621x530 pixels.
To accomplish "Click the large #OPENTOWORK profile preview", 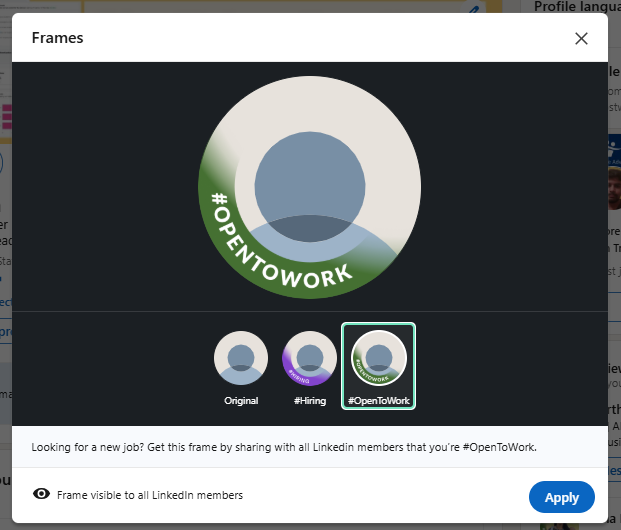I will tap(309, 187).
